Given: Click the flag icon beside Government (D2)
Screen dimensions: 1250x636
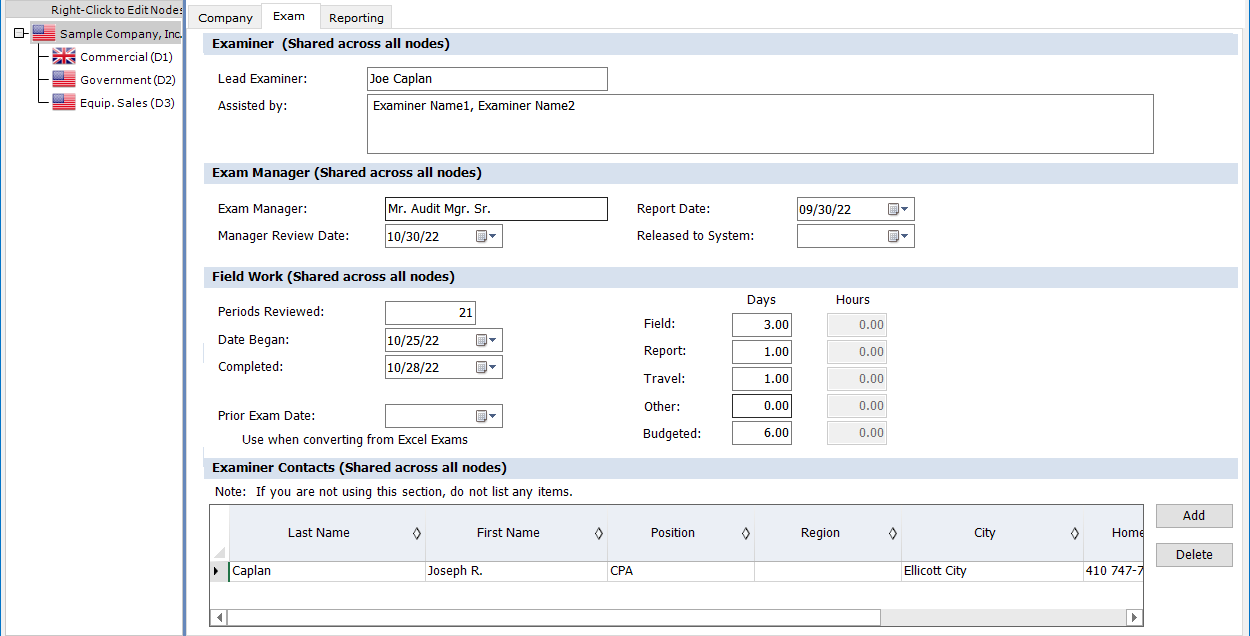Looking at the screenshot, I should 64,80.
